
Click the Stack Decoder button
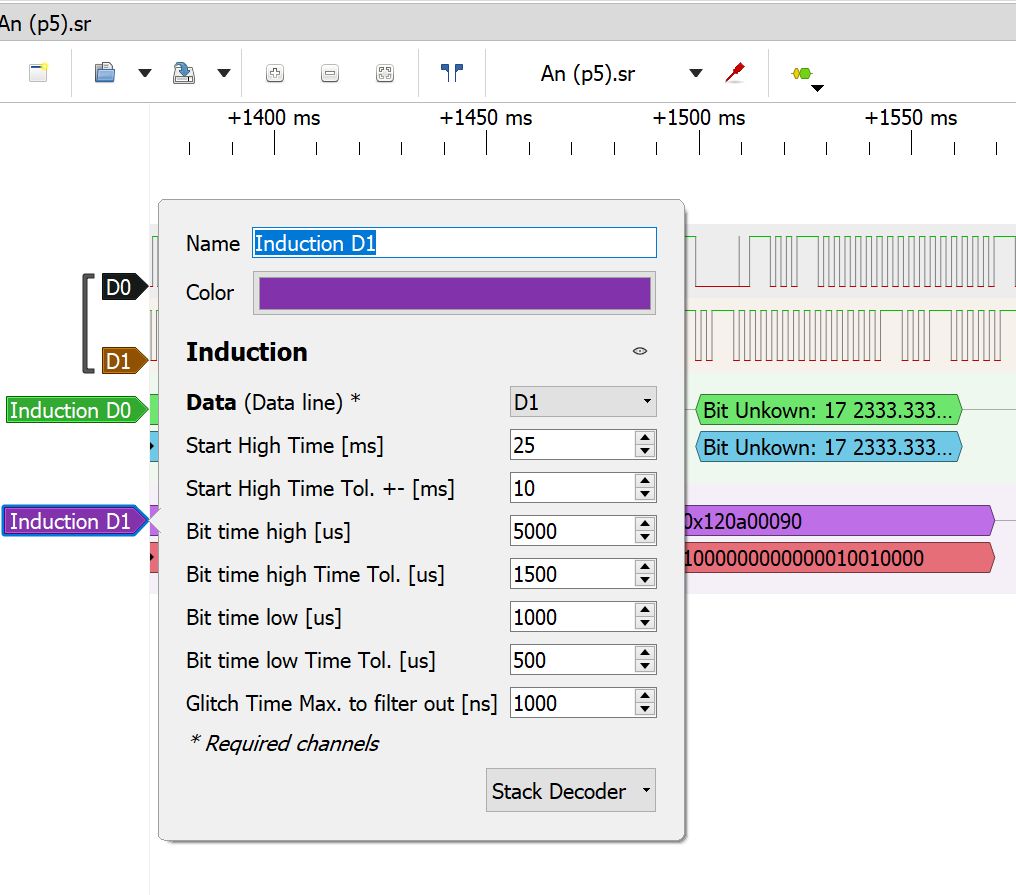[571, 791]
